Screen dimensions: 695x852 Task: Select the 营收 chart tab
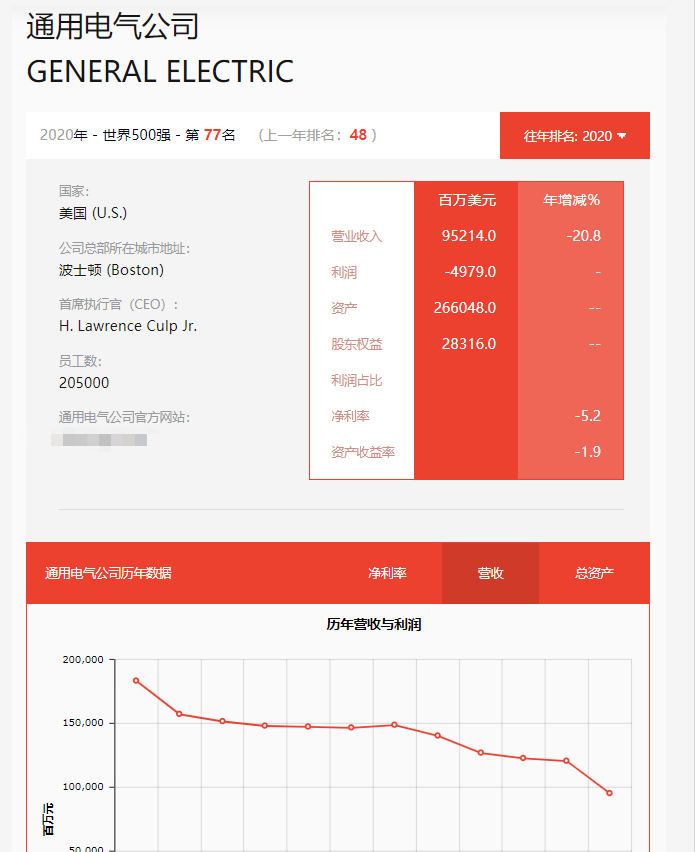pyautogui.click(x=490, y=573)
